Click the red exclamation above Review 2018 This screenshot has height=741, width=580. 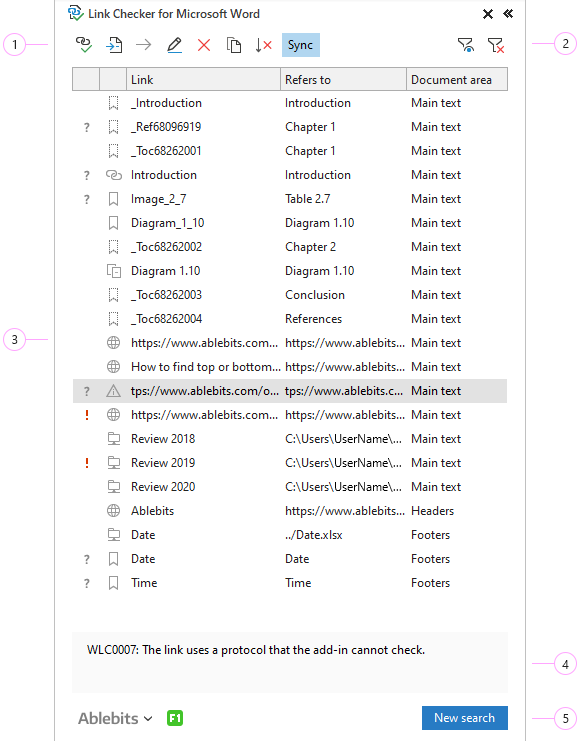click(x=87, y=415)
